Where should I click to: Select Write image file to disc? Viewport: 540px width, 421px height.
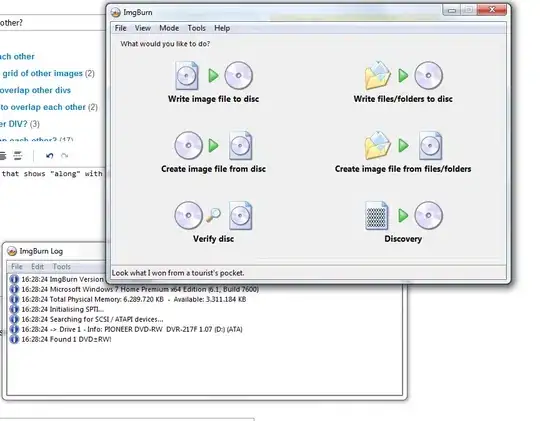tap(214, 82)
